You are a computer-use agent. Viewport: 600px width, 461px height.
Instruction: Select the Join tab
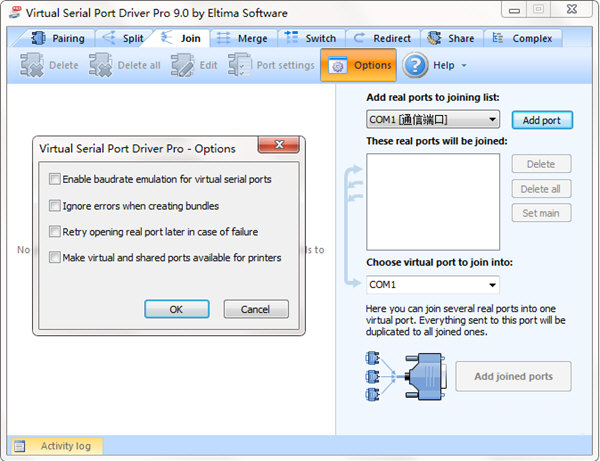(x=181, y=38)
